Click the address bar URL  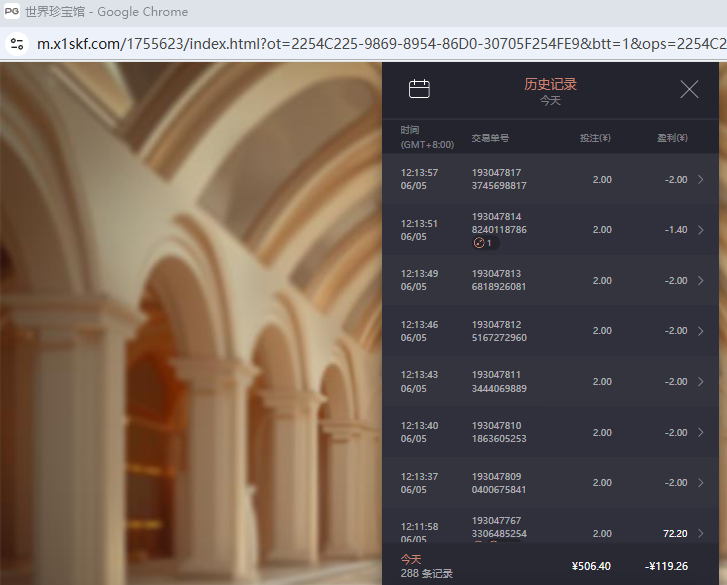coord(381,44)
